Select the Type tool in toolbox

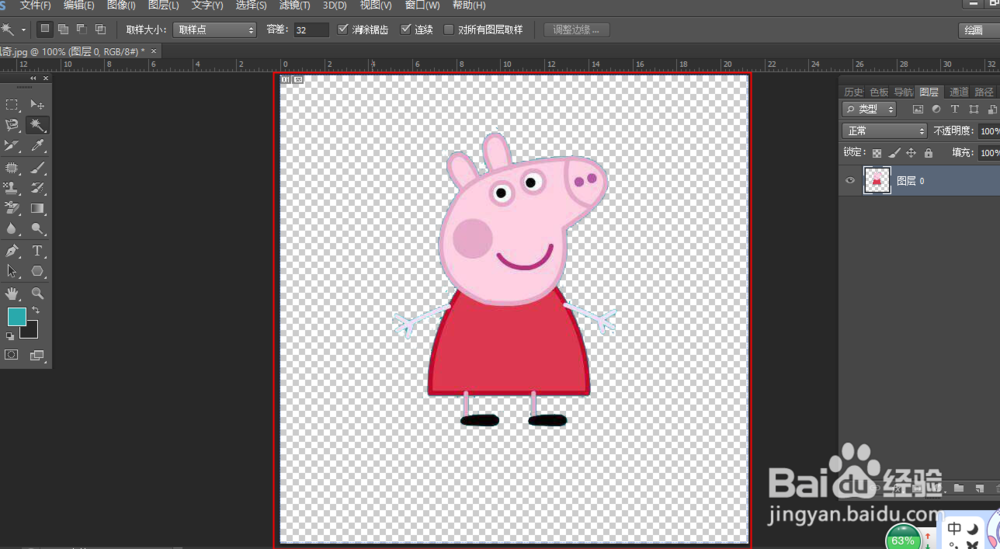tap(37, 251)
